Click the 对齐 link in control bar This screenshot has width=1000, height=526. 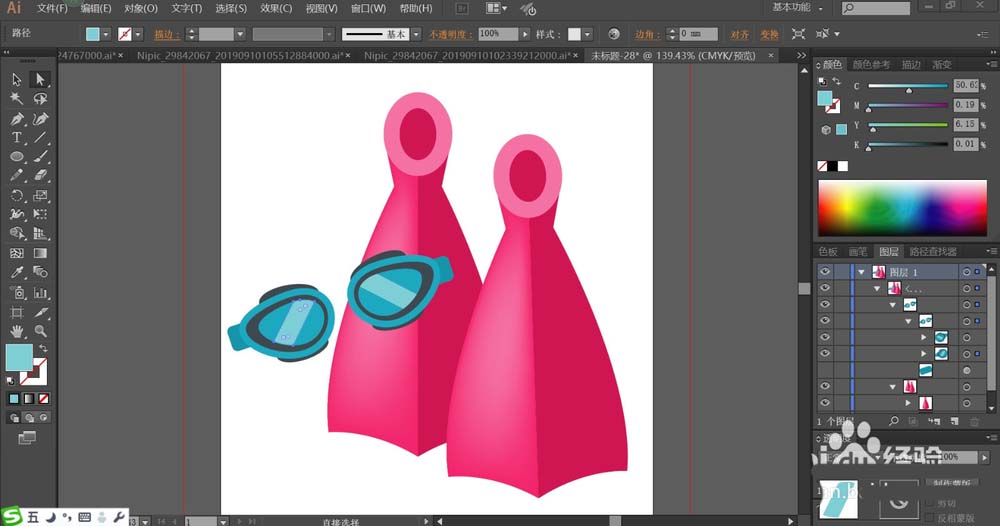[740, 34]
